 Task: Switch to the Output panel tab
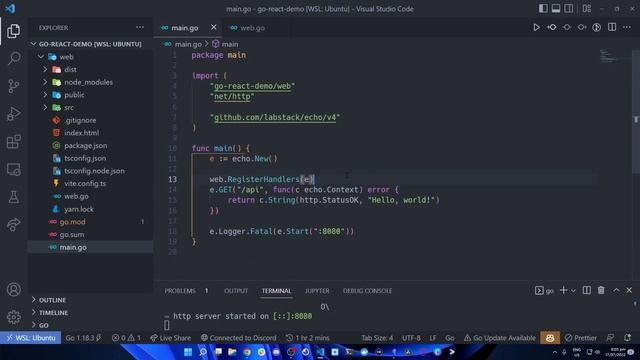tap(236, 291)
